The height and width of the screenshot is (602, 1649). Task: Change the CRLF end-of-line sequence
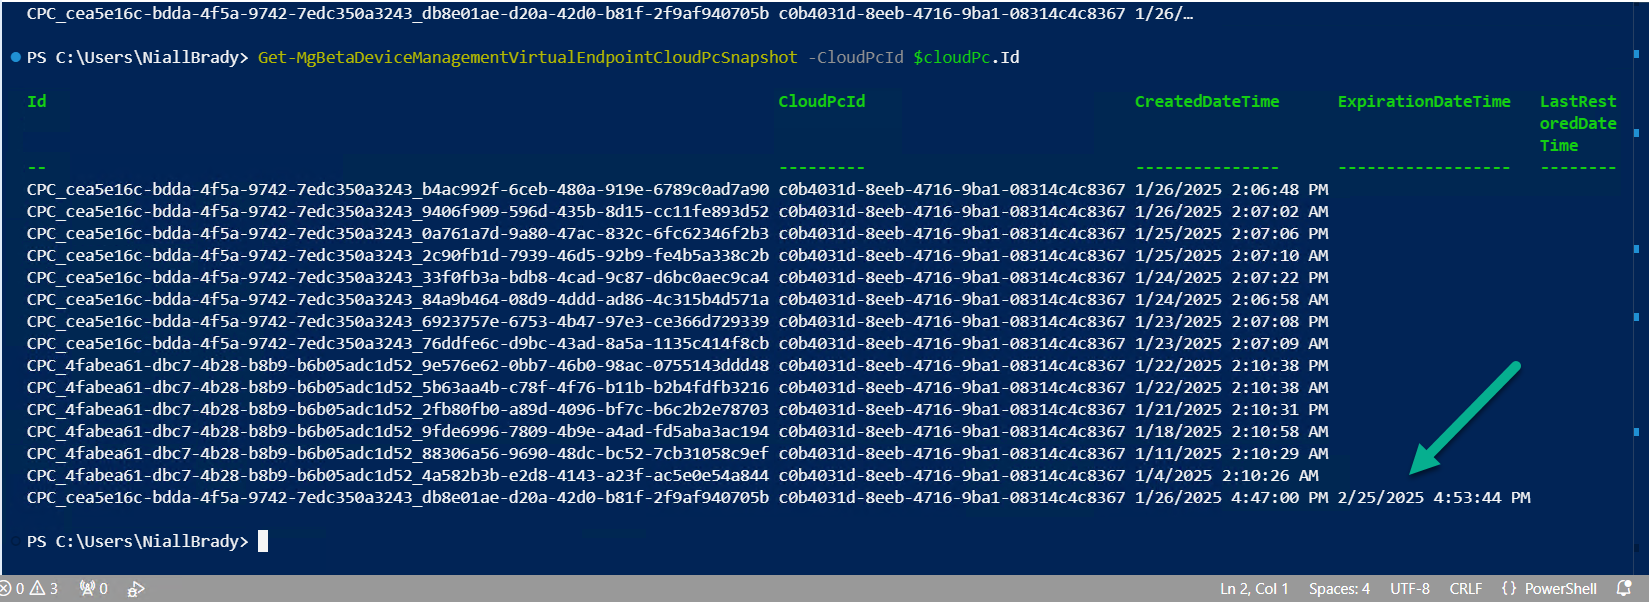1466,589
